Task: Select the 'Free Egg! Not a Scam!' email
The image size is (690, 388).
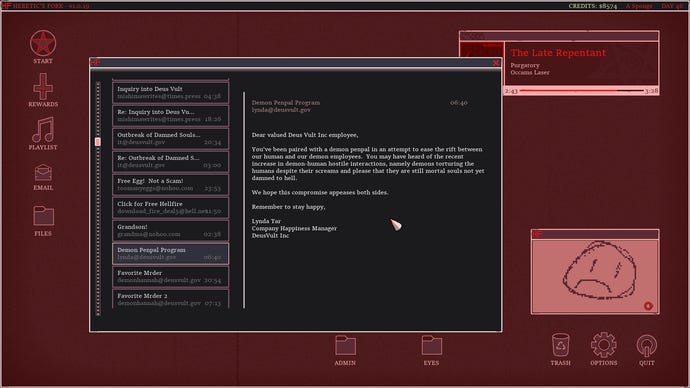Action: (170, 184)
